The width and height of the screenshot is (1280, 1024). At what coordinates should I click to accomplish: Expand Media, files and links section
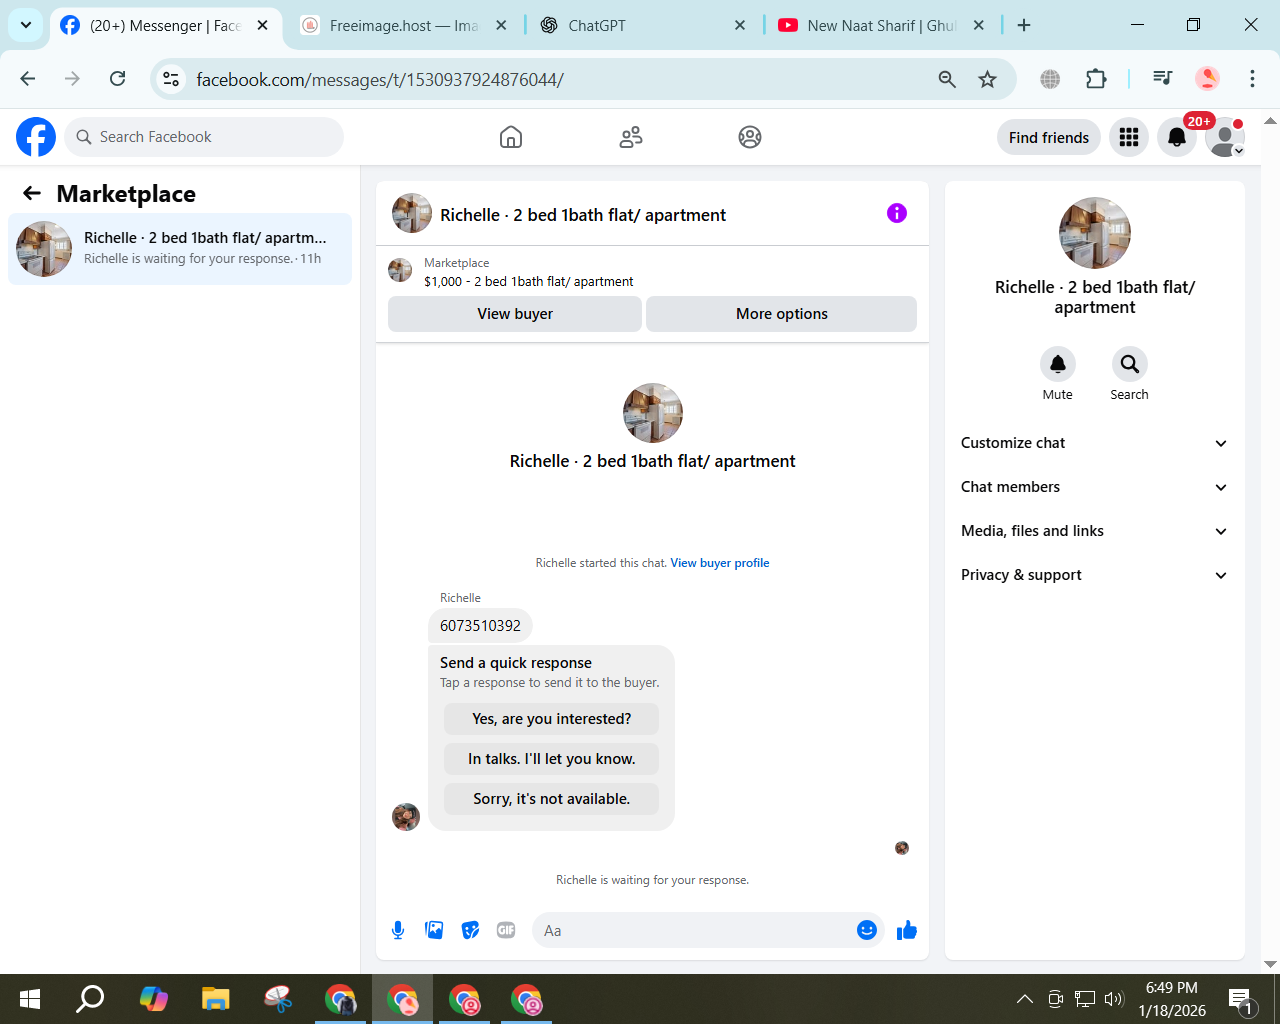click(1094, 531)
